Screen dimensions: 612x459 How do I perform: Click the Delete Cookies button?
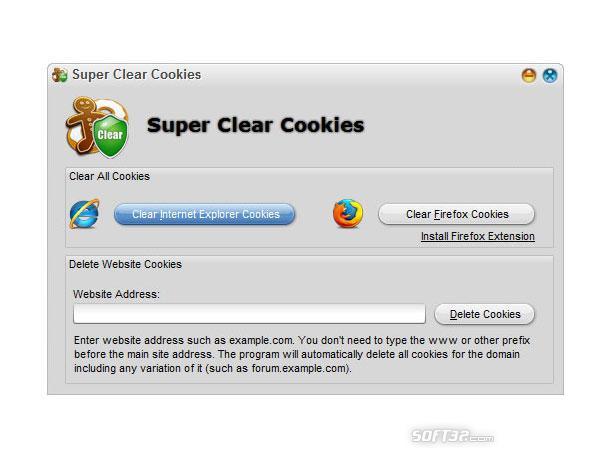click(x=484, y=314)
